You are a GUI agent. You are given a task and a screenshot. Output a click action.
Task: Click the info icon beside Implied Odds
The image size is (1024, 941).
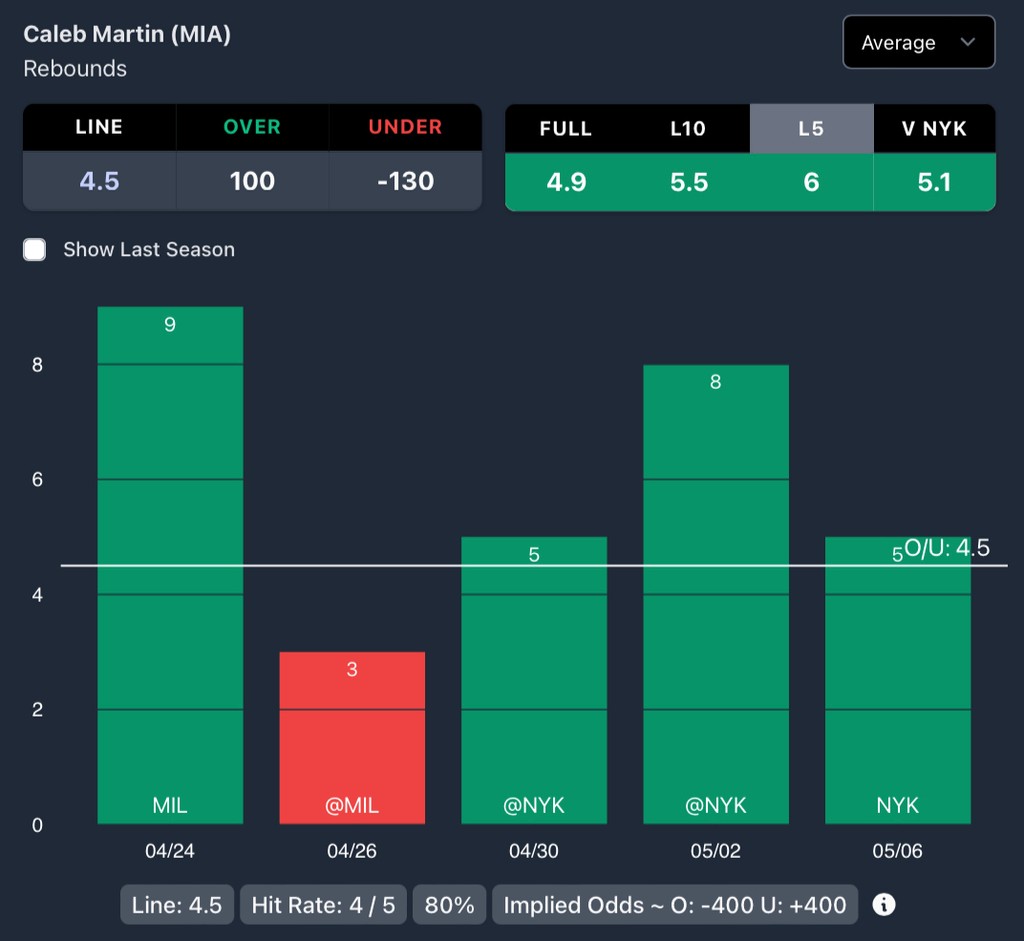click(x=883, y=905)
